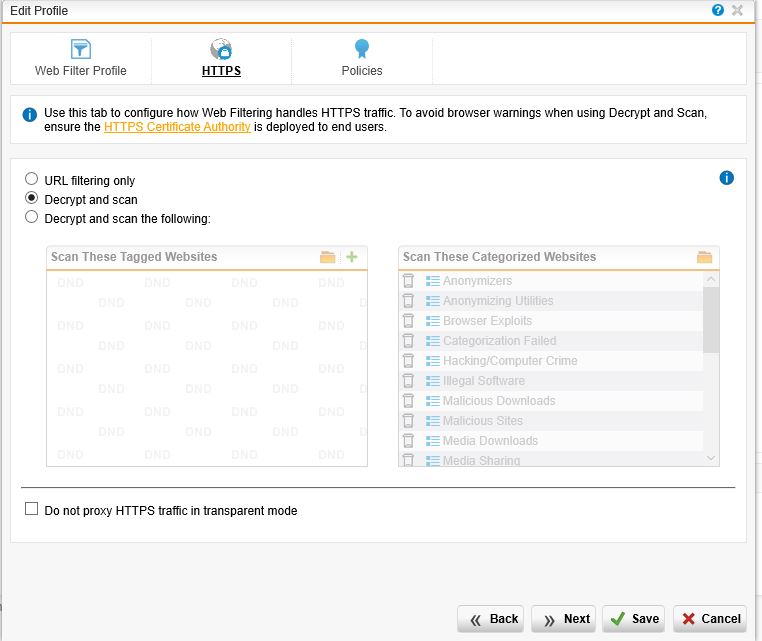Delete the Browser Exploits category
The image size is (762, 641).
[x=408, y=321]
